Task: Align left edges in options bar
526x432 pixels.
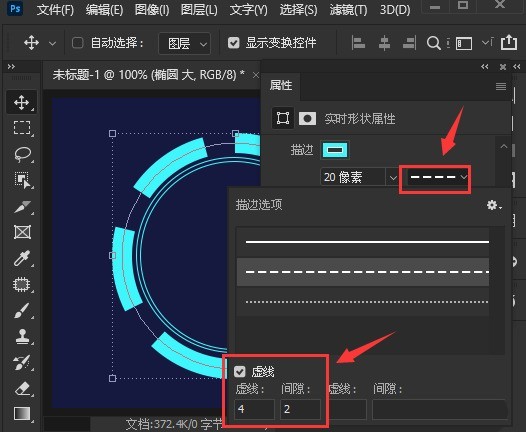Action: pyautogui.click(x=358, y=43)
